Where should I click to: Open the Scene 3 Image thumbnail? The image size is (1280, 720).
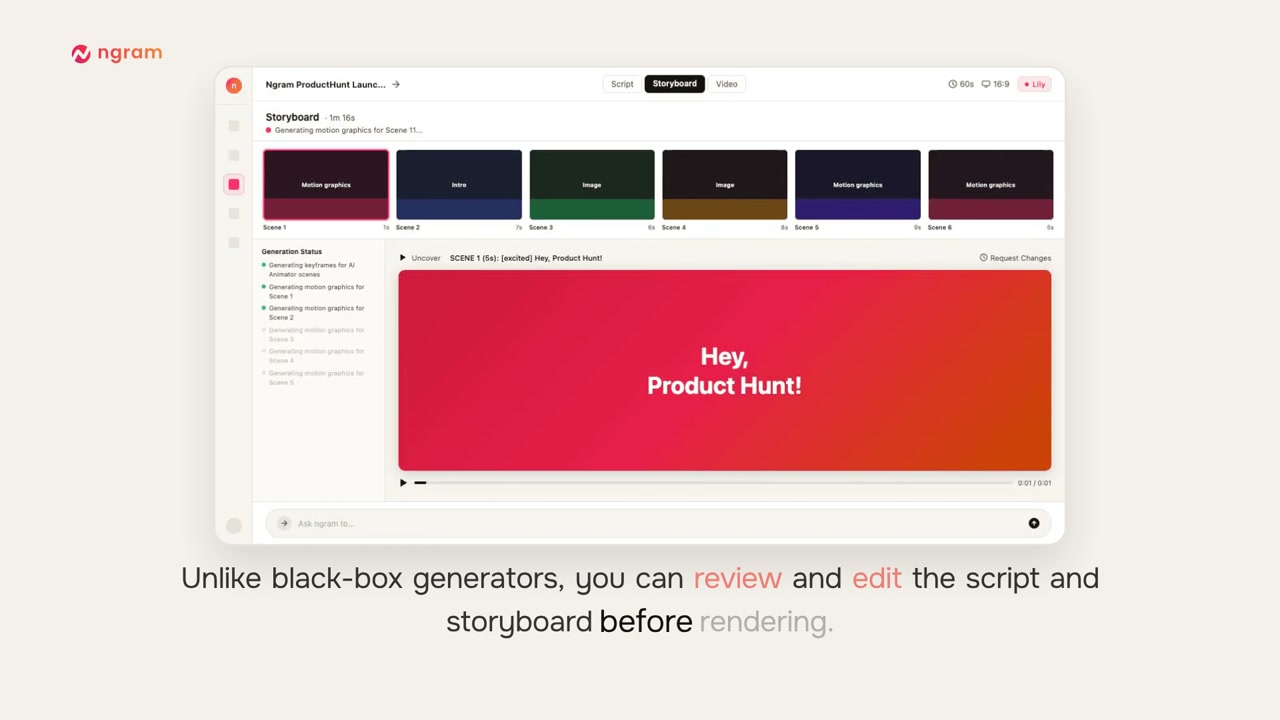click(592, 185)
